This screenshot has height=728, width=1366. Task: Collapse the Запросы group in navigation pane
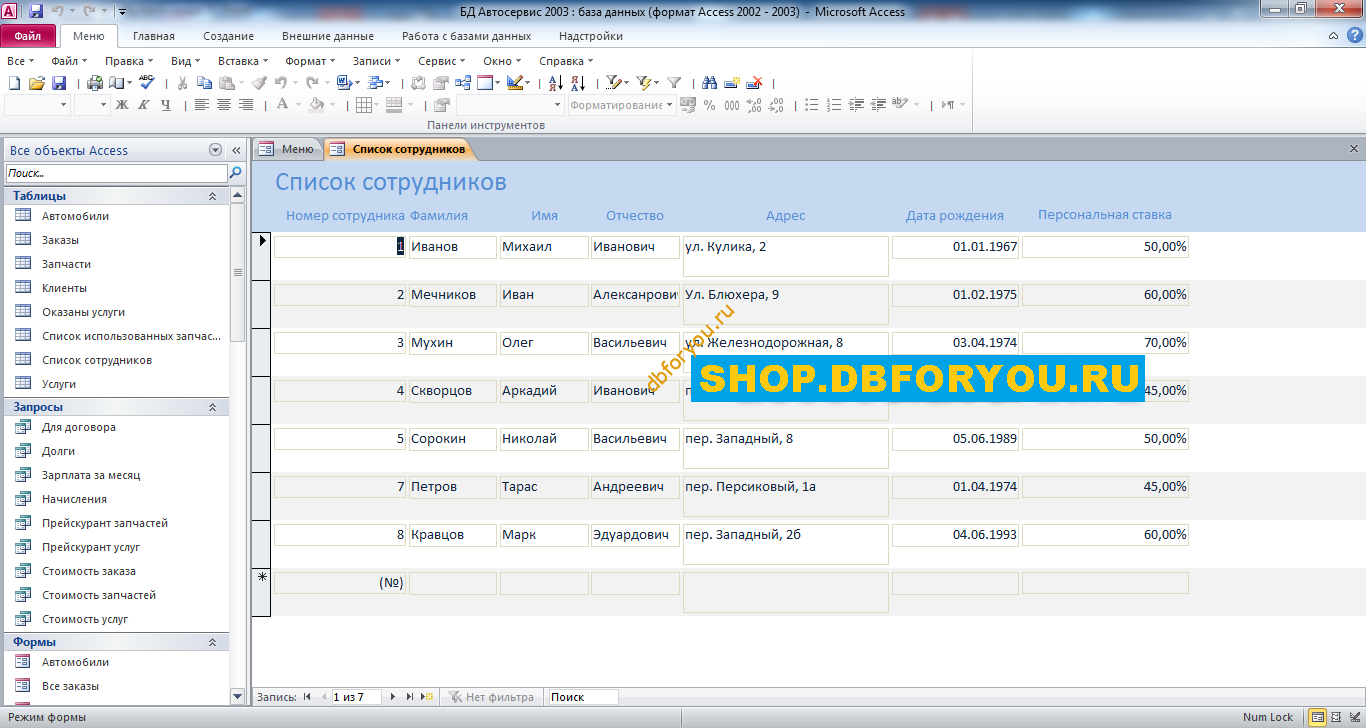pyautogui.click(x=212, y=407)
